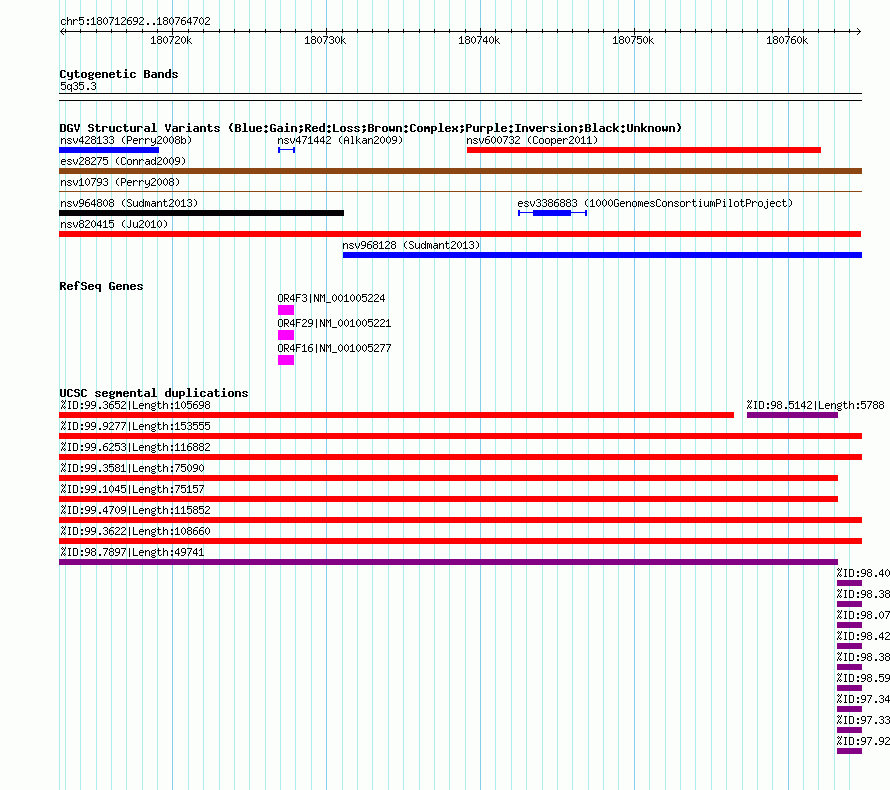Click the magenta OR4F29 gene box
Image resolution: width=890 pixels, height=790 pixels.
[286, 335]
